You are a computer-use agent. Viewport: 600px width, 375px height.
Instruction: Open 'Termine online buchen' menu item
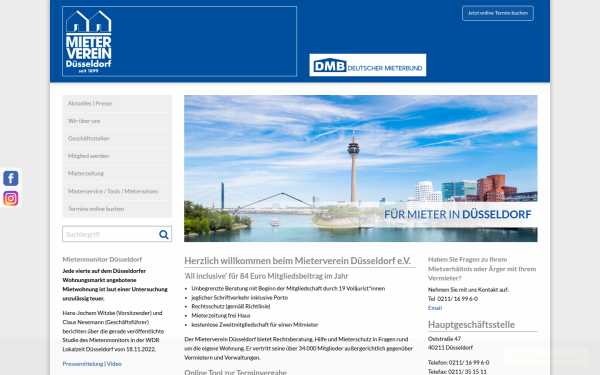(117, 209)
